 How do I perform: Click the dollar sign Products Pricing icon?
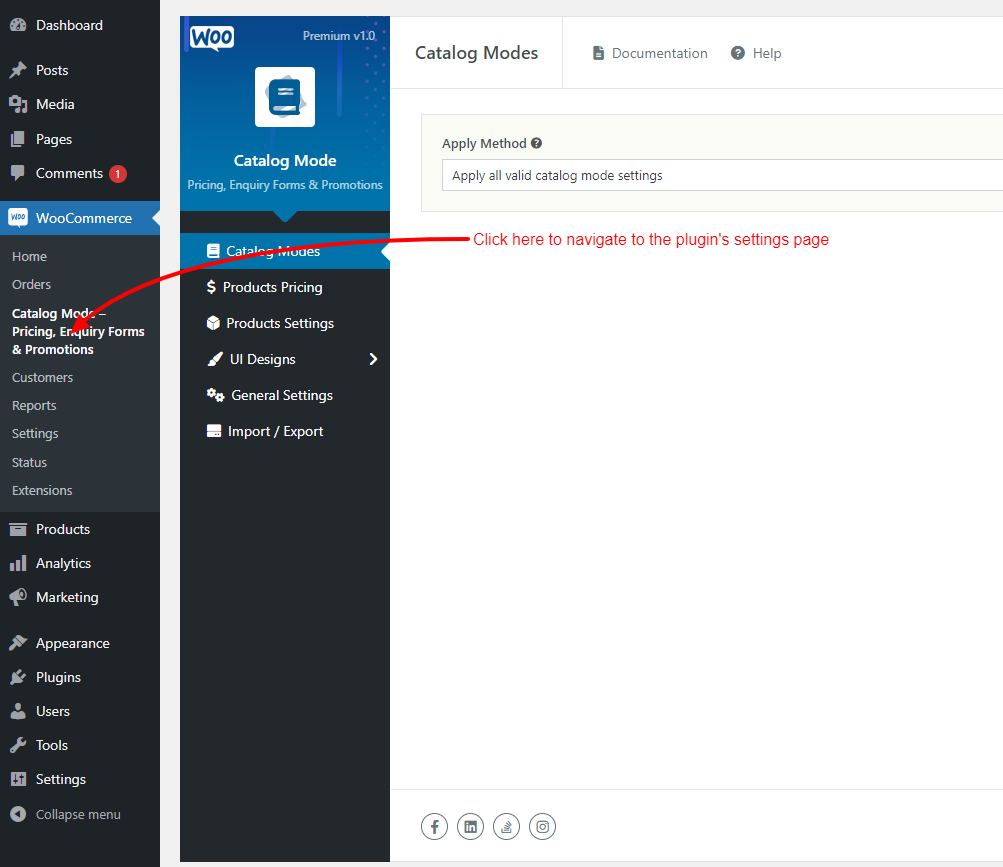(211, 287)
